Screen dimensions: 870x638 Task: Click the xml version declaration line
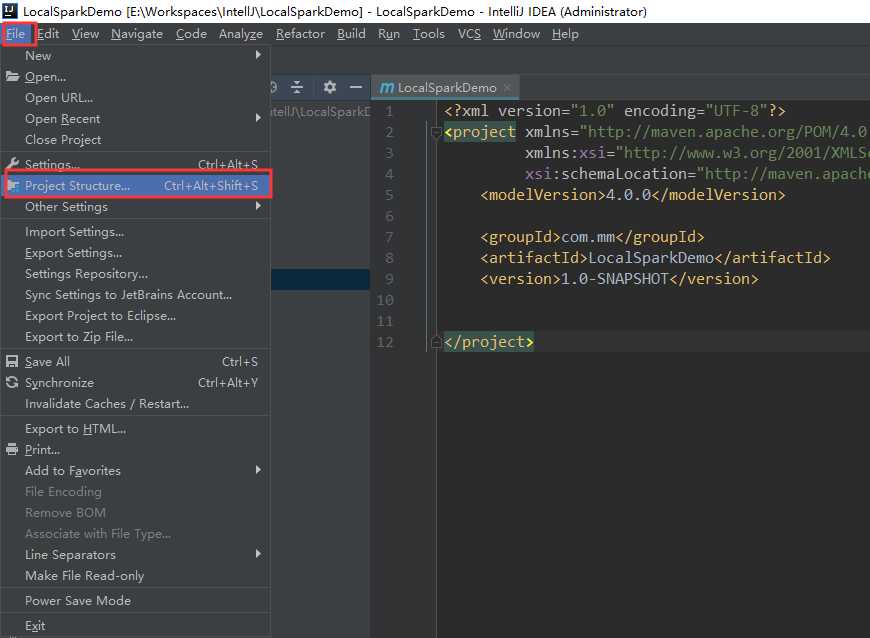[x=615, y=111]
